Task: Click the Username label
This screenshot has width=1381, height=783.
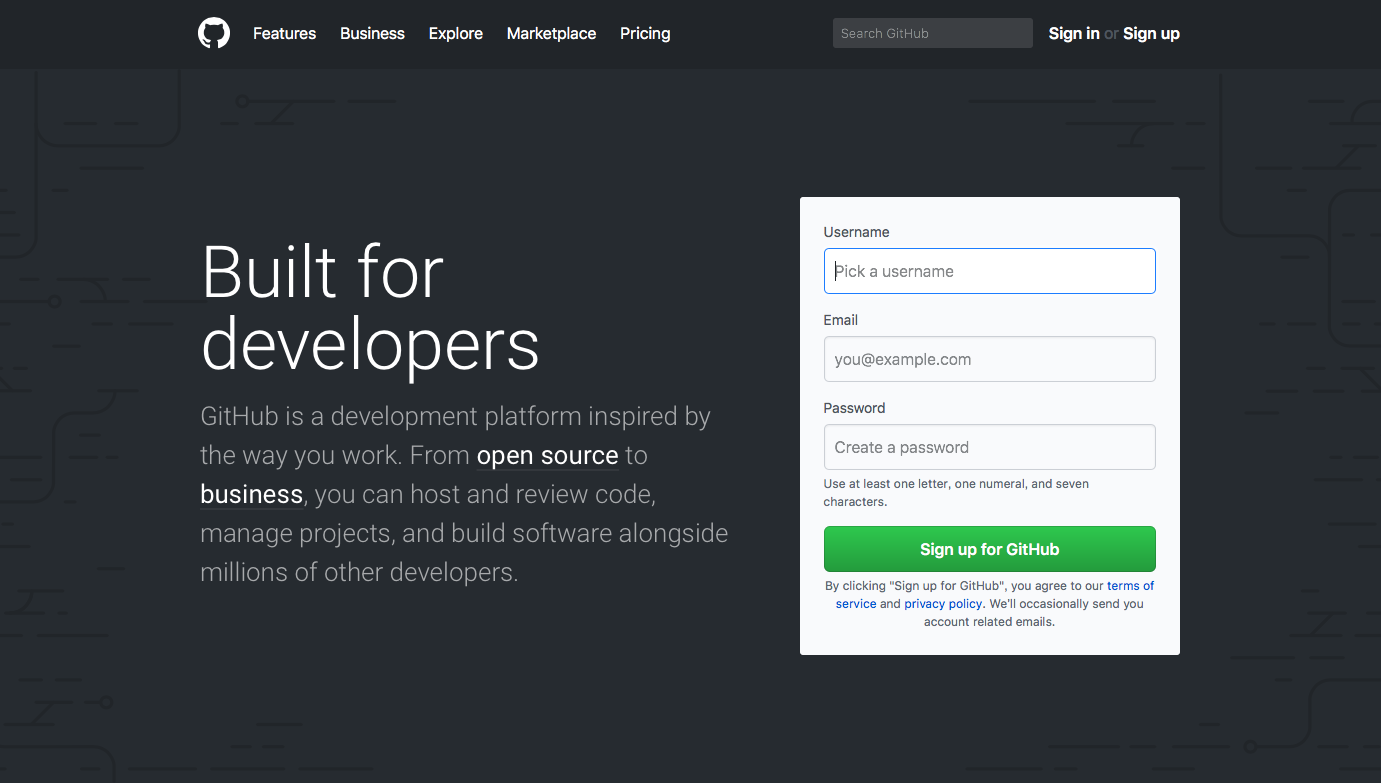Action: click(x=856, y=232)
